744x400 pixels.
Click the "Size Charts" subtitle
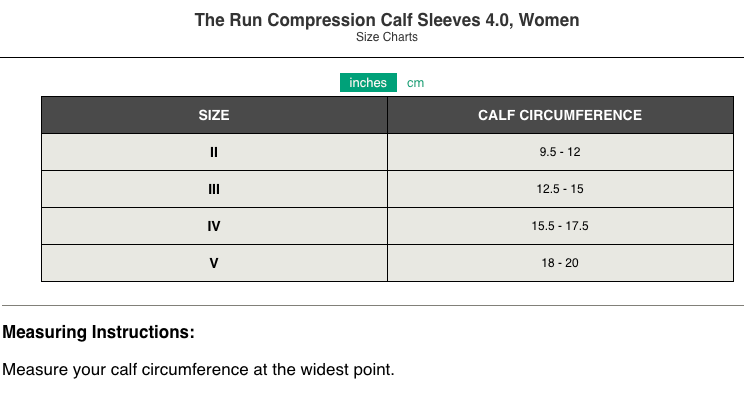point(386,38)
